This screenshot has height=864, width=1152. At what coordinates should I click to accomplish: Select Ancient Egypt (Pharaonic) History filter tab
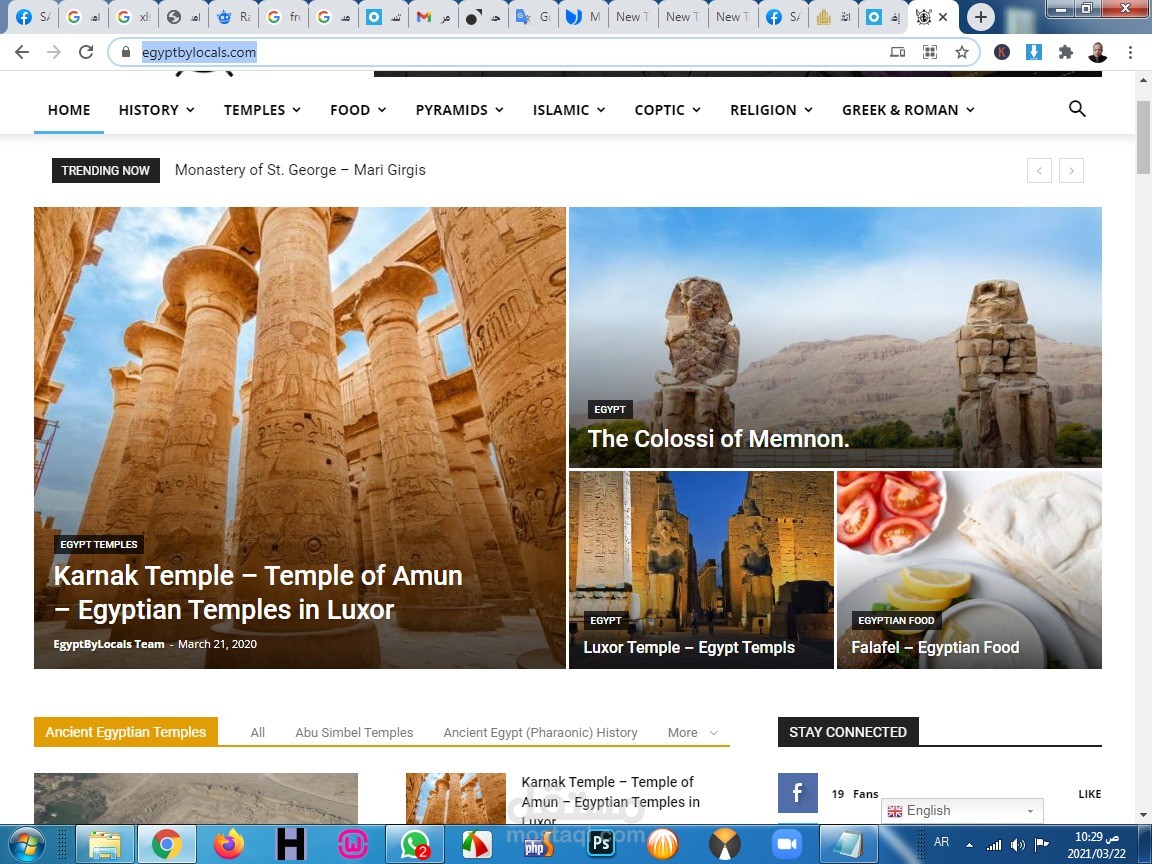(x=541, y=732)
